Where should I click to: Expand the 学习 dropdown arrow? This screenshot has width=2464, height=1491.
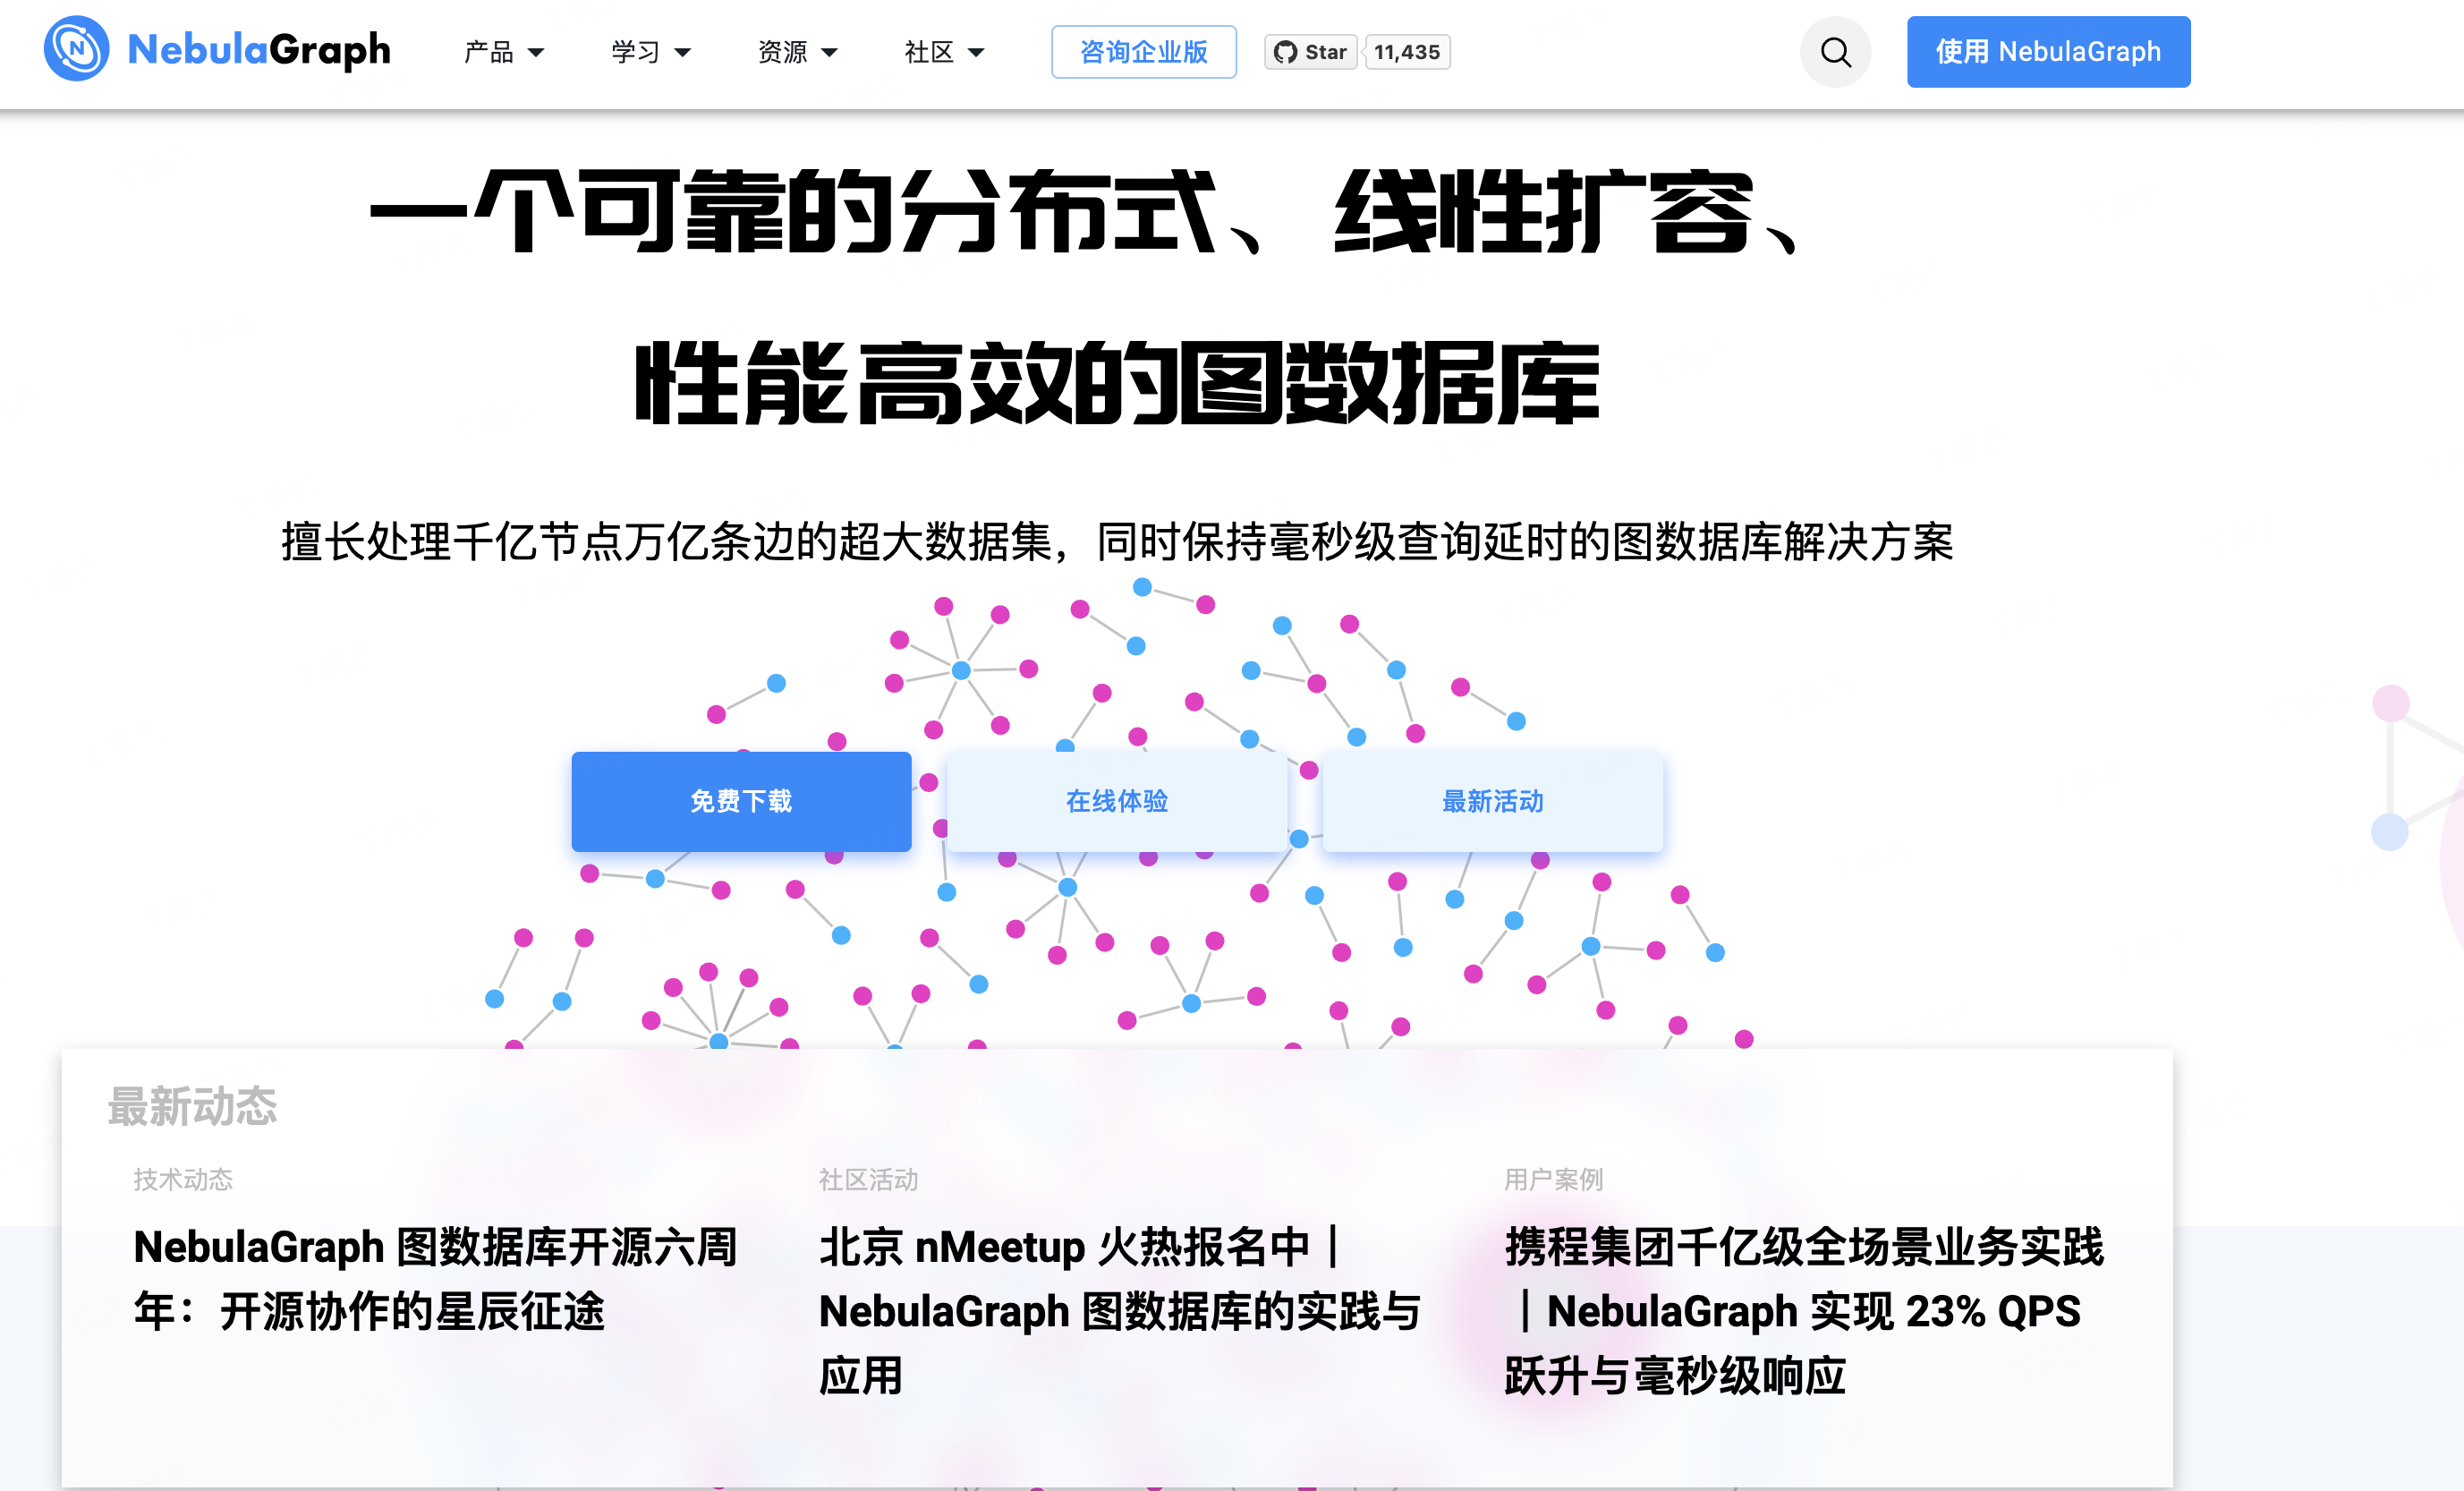(683, 53)
